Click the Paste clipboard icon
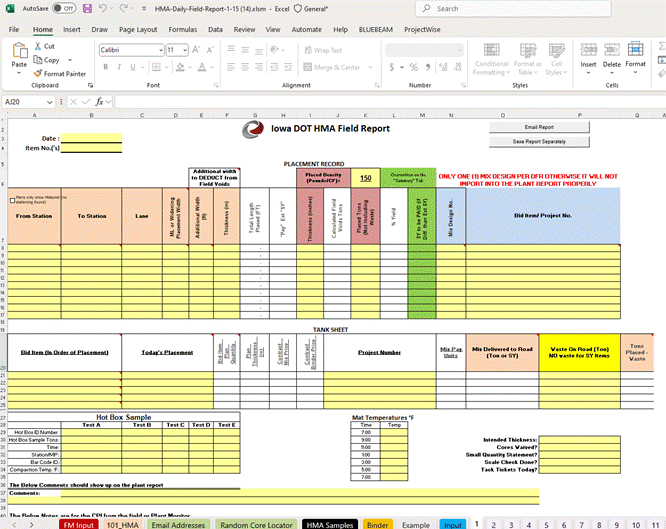666x529 pixels. pyautogui.click(x=19, y=51)
